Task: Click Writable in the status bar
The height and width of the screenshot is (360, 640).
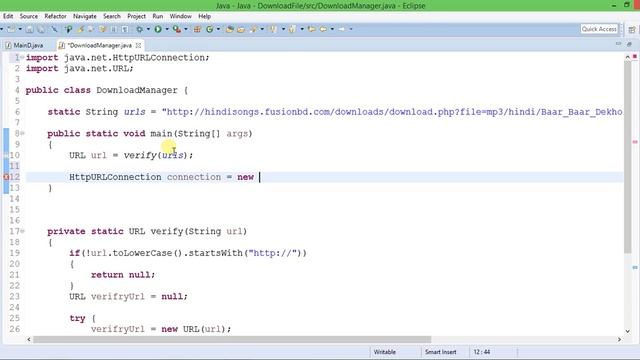Action: point(384,352)
